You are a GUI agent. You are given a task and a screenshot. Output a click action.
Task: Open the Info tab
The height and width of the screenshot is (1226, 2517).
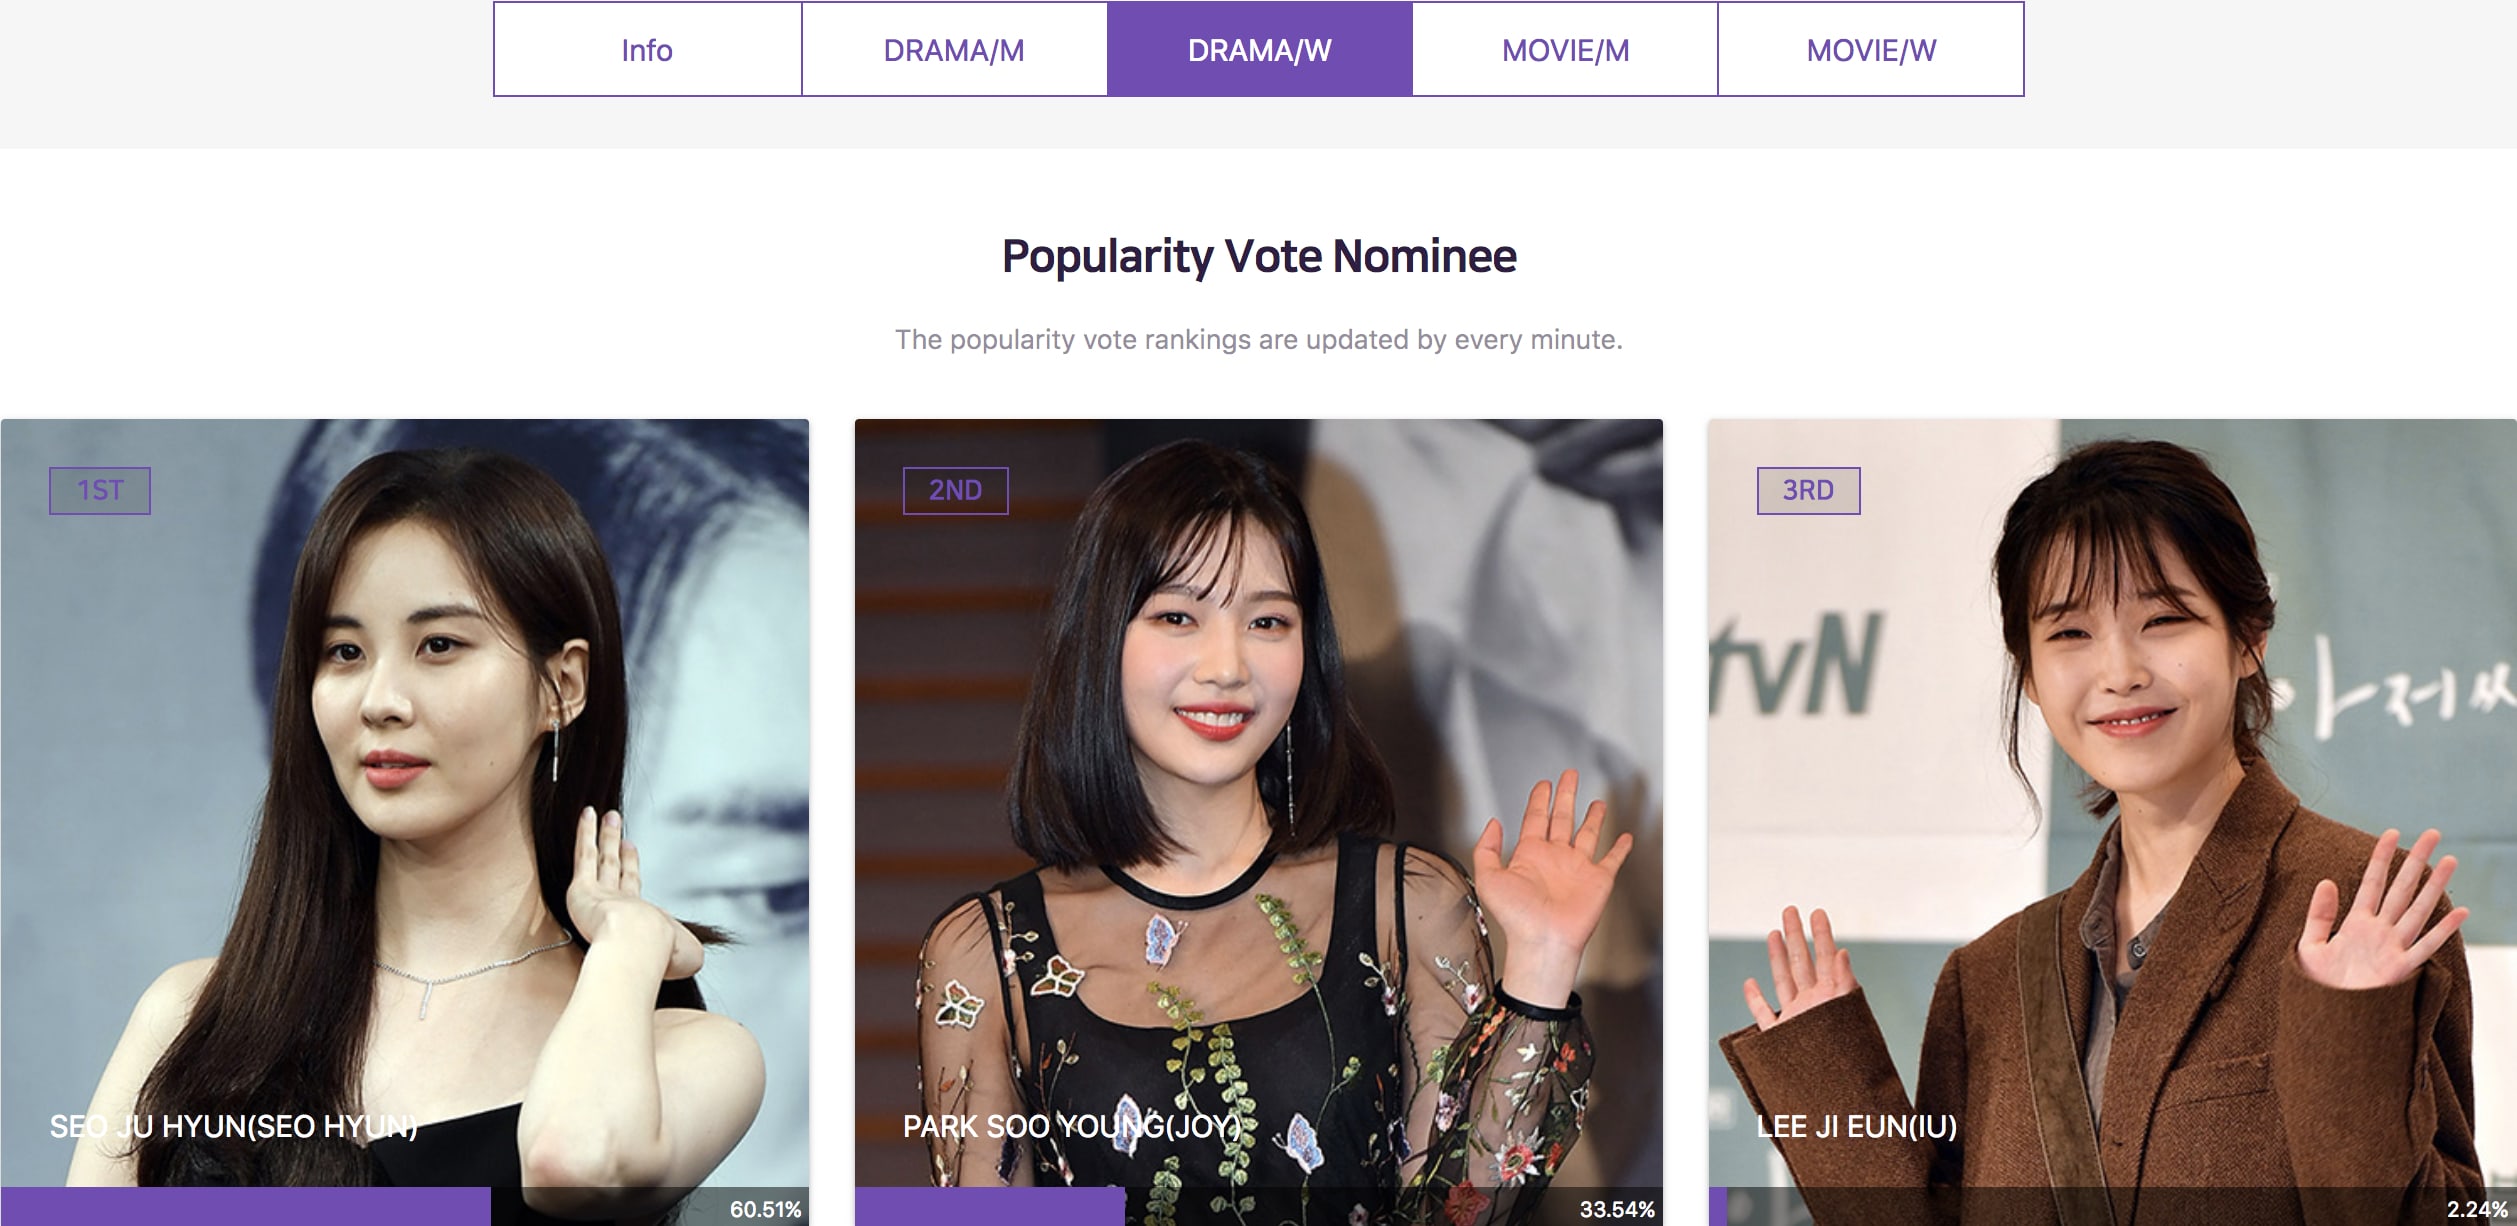coord(647,49)
